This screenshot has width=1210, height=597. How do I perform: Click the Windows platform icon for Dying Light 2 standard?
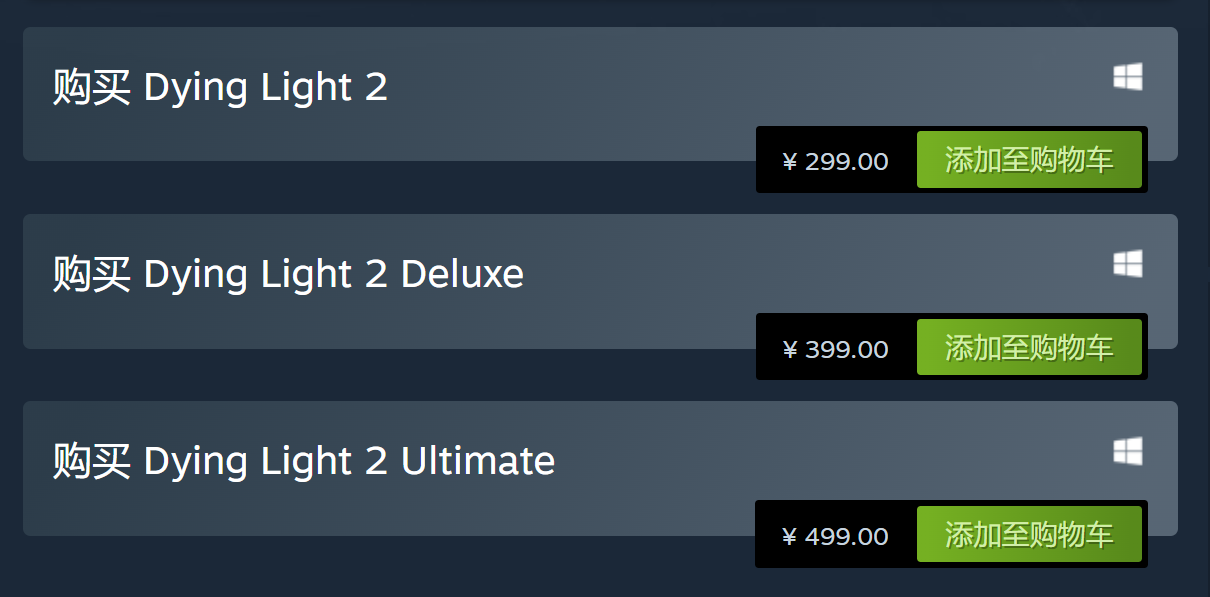[x=1128, y=77]
